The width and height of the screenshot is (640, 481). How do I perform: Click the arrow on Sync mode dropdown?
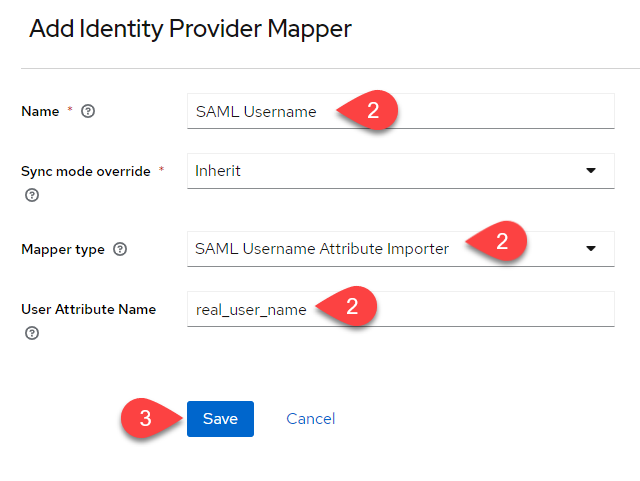pyautogui.click(x=590, y=171)
